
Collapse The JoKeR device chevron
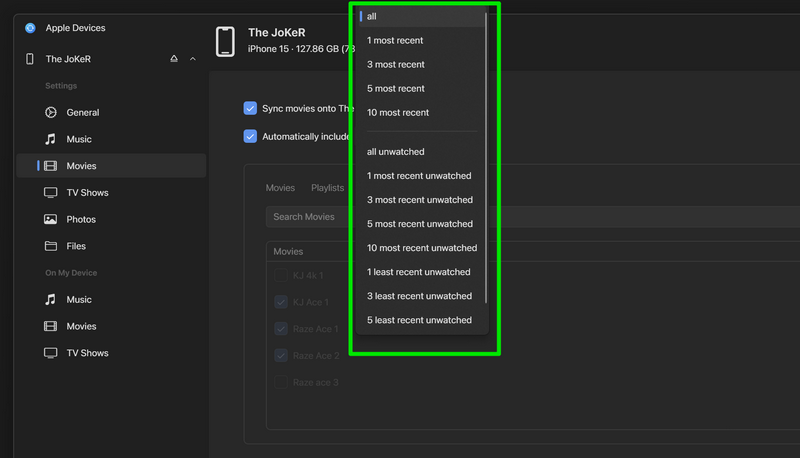(x=193, y=59)
